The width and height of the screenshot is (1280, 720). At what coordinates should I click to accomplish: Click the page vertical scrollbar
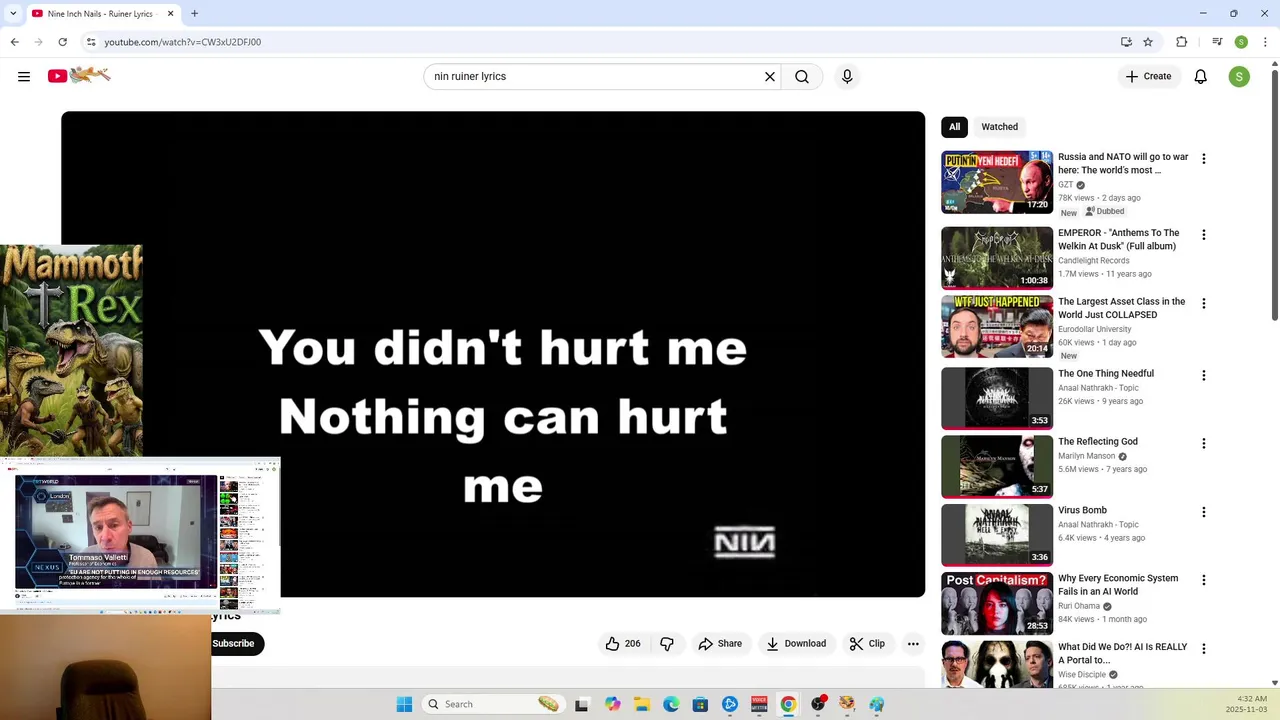tap(1274, 195)
